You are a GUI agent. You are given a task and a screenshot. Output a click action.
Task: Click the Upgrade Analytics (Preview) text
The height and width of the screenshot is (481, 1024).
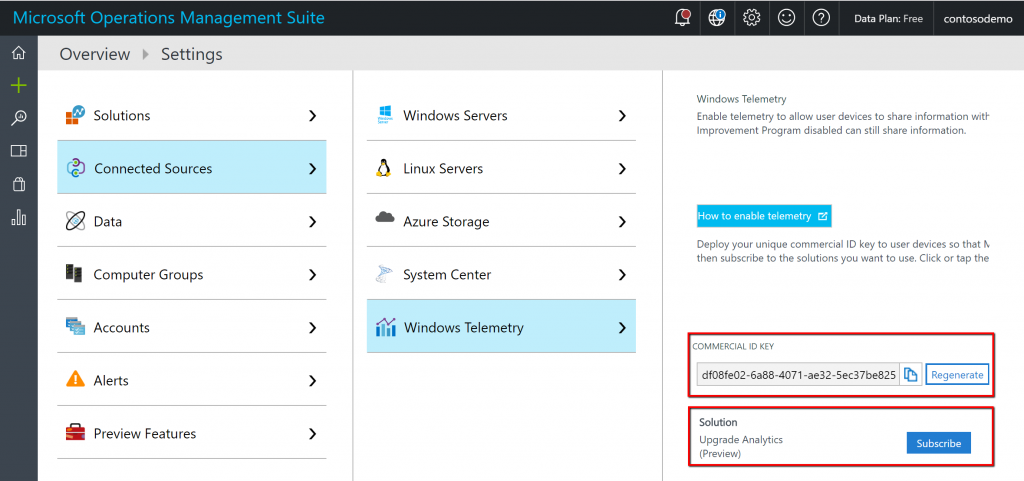pyautogui.click(x=741, y=446)
